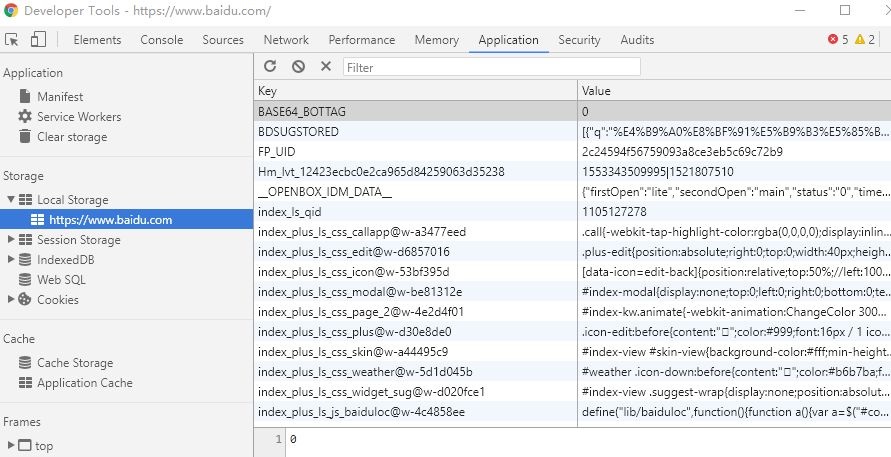Expand the Cookies tree node
This screenshot has height=457, width=891.
pos(11,300)
